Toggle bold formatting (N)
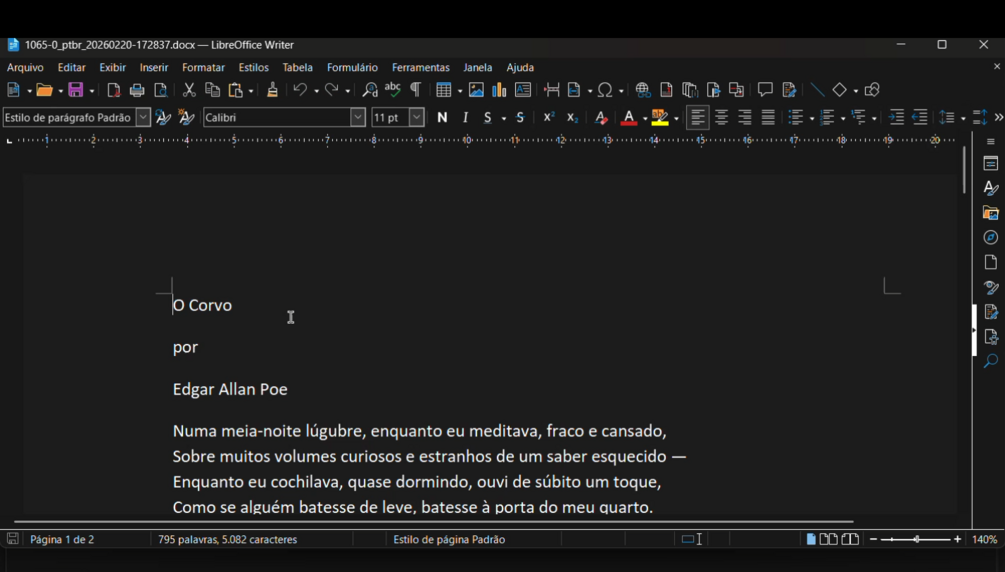This screenshot has height=572, width=1005. tap(442, 117)
